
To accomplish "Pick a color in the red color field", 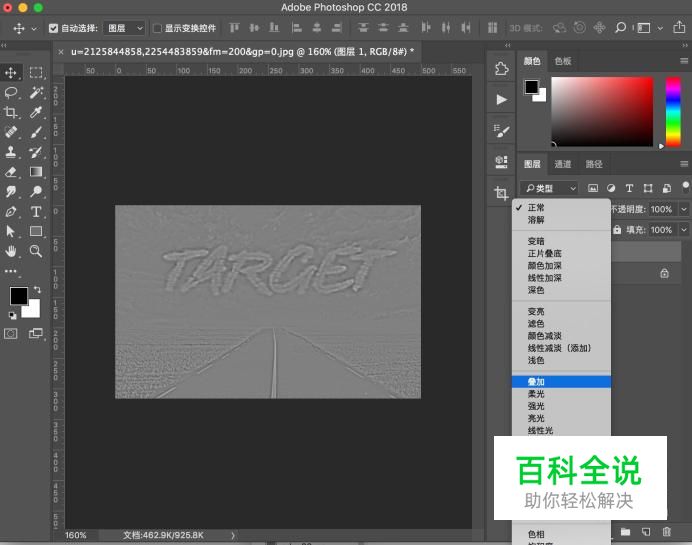I will 602,111.
